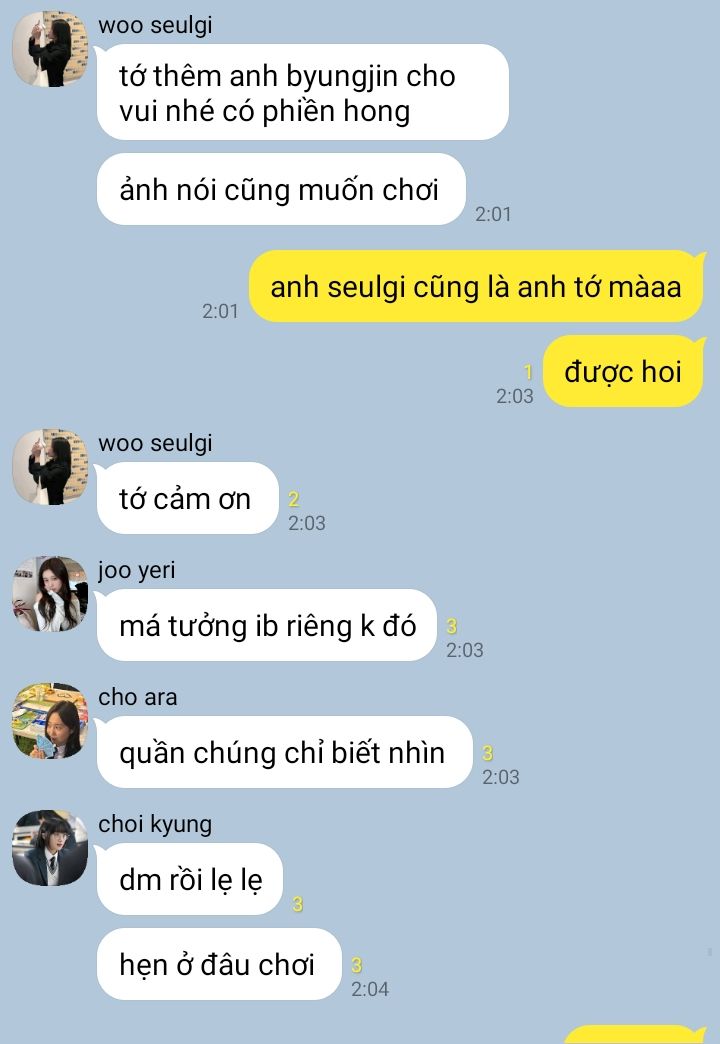Viewport: 720px width, 1044px height.
Task: Tap the 'má tưởng ib riêng k đó' bubble
Action: tap(266, 626)
